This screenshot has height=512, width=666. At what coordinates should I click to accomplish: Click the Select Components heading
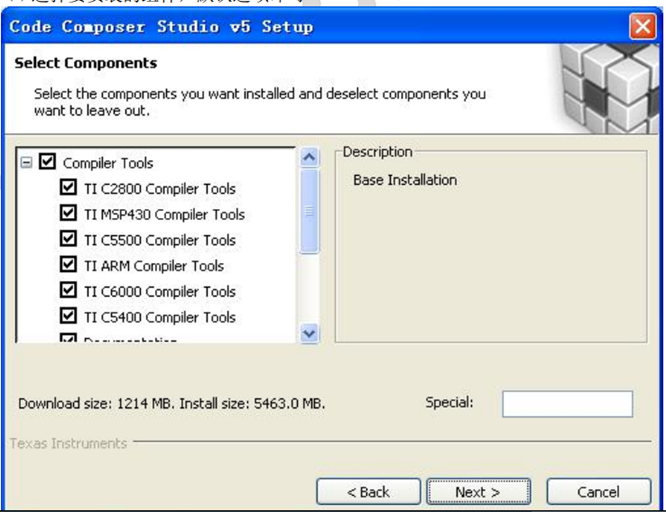coord(86,63)
